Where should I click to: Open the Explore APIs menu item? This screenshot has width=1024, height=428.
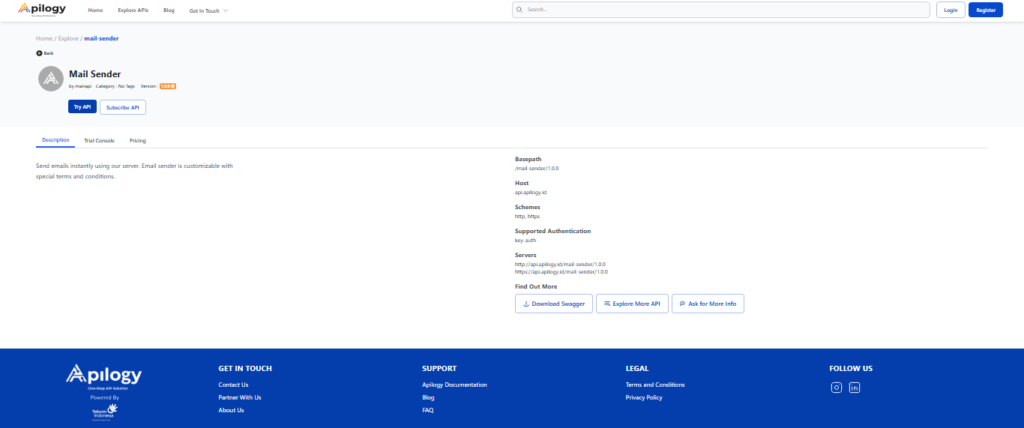point(133,10)
